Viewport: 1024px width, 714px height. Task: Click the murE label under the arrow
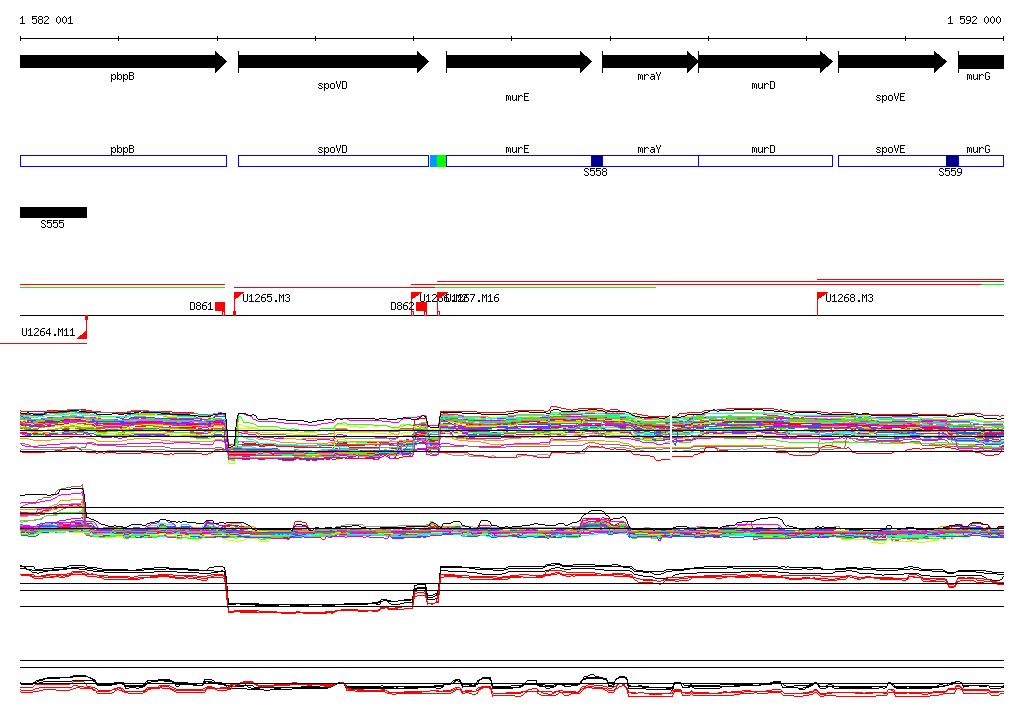point(517,97)
